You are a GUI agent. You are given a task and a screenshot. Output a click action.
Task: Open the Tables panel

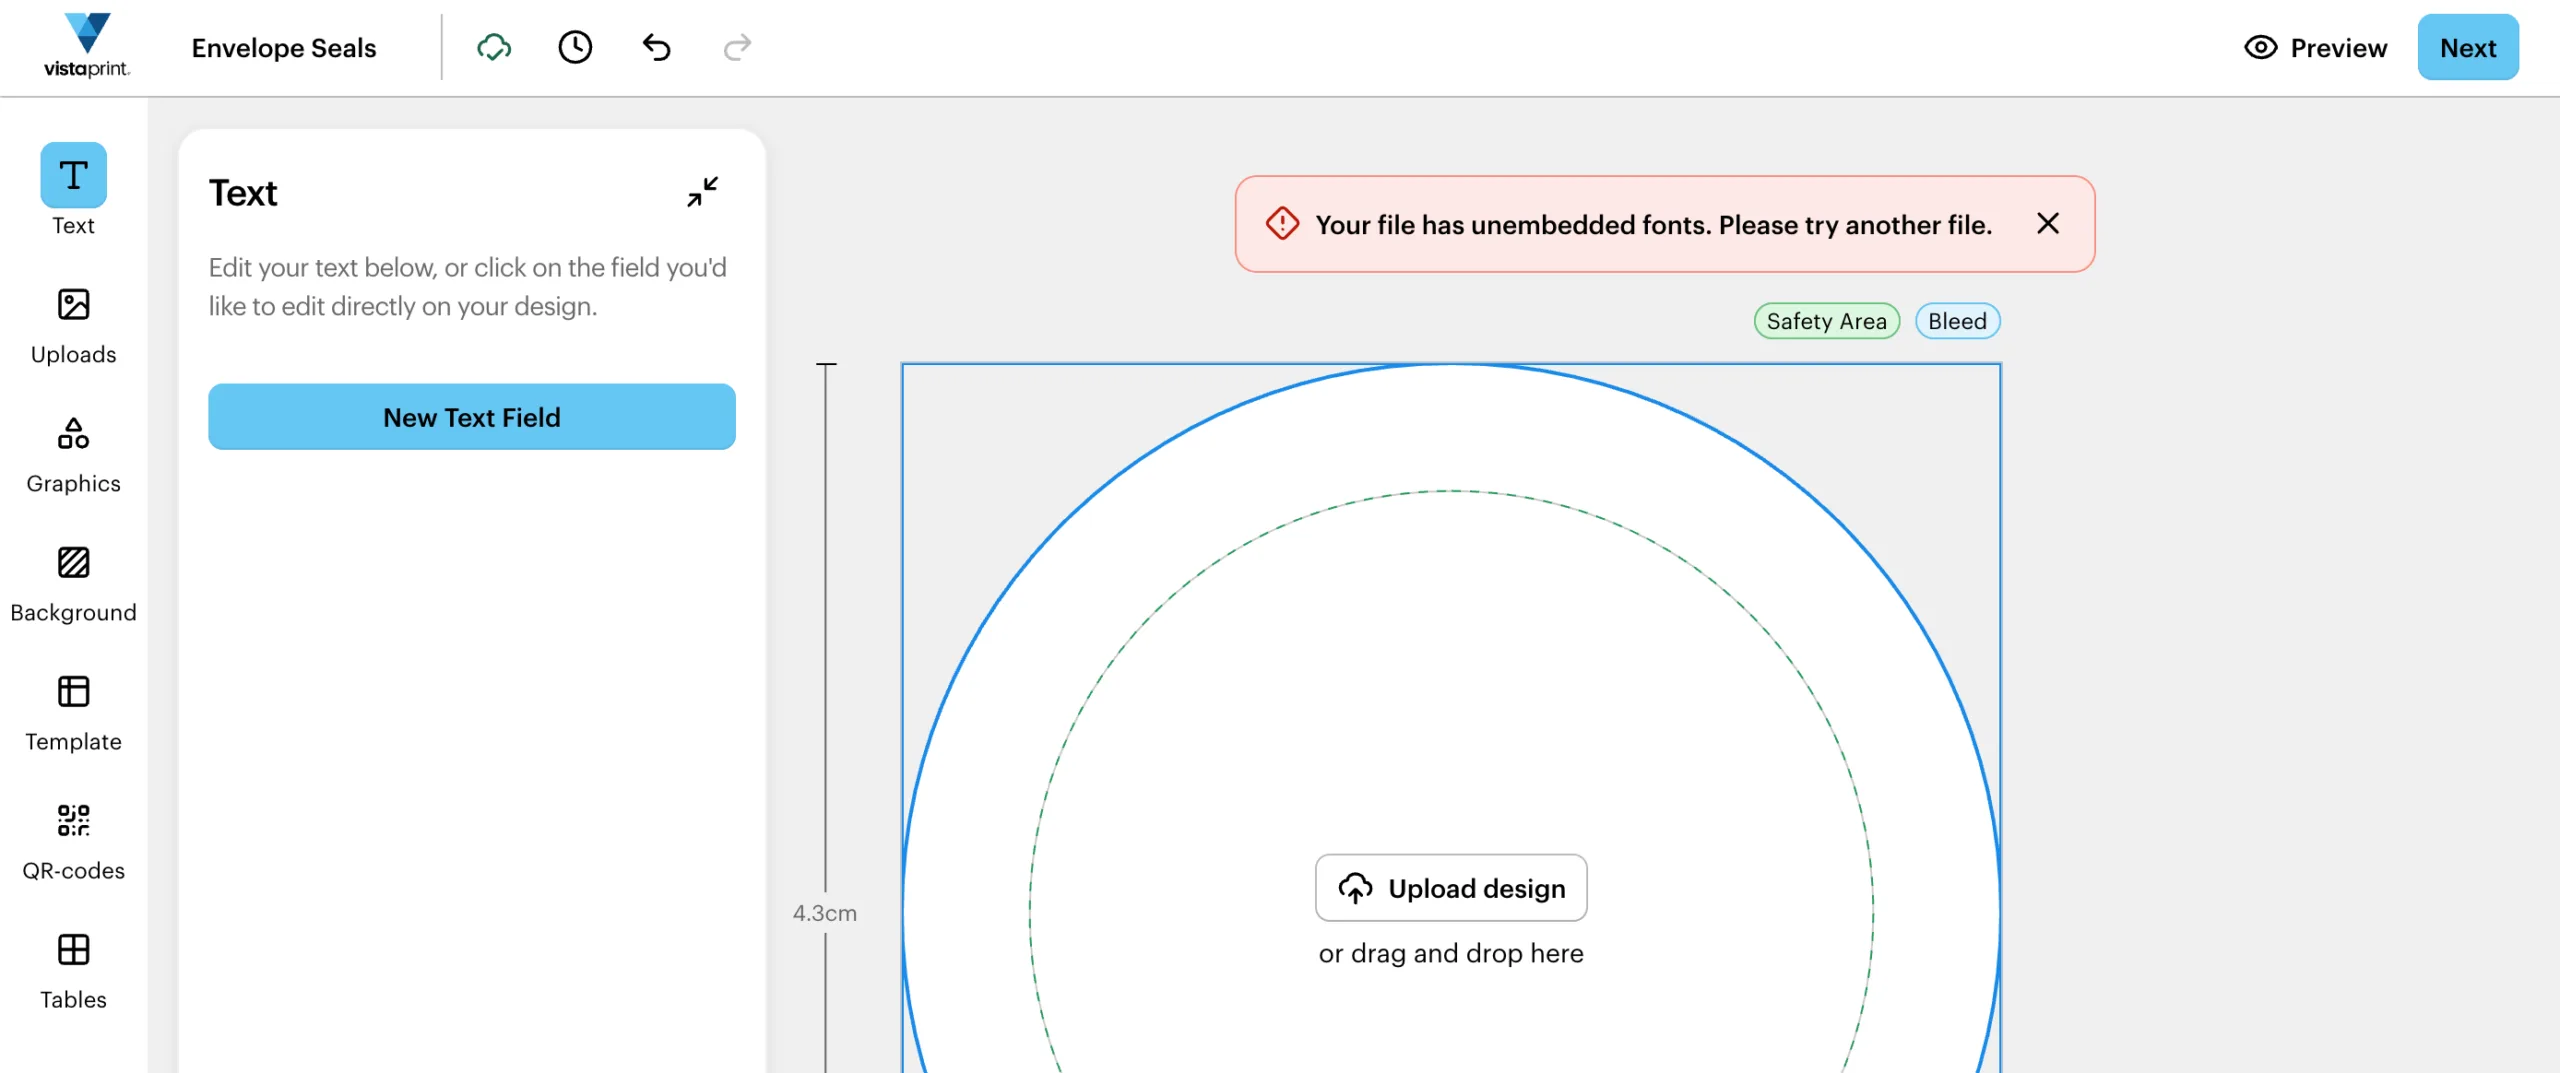coord(73,971)
